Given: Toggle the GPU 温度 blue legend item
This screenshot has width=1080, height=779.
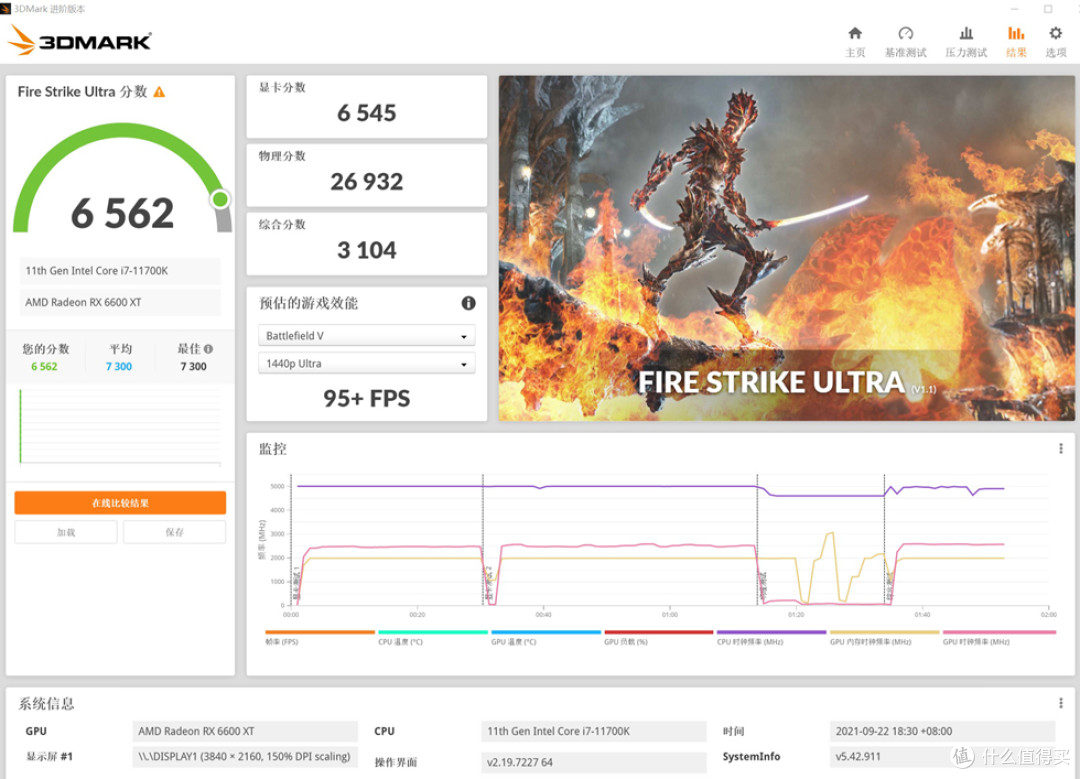Looking at the screenshot, I should [546, 638].
